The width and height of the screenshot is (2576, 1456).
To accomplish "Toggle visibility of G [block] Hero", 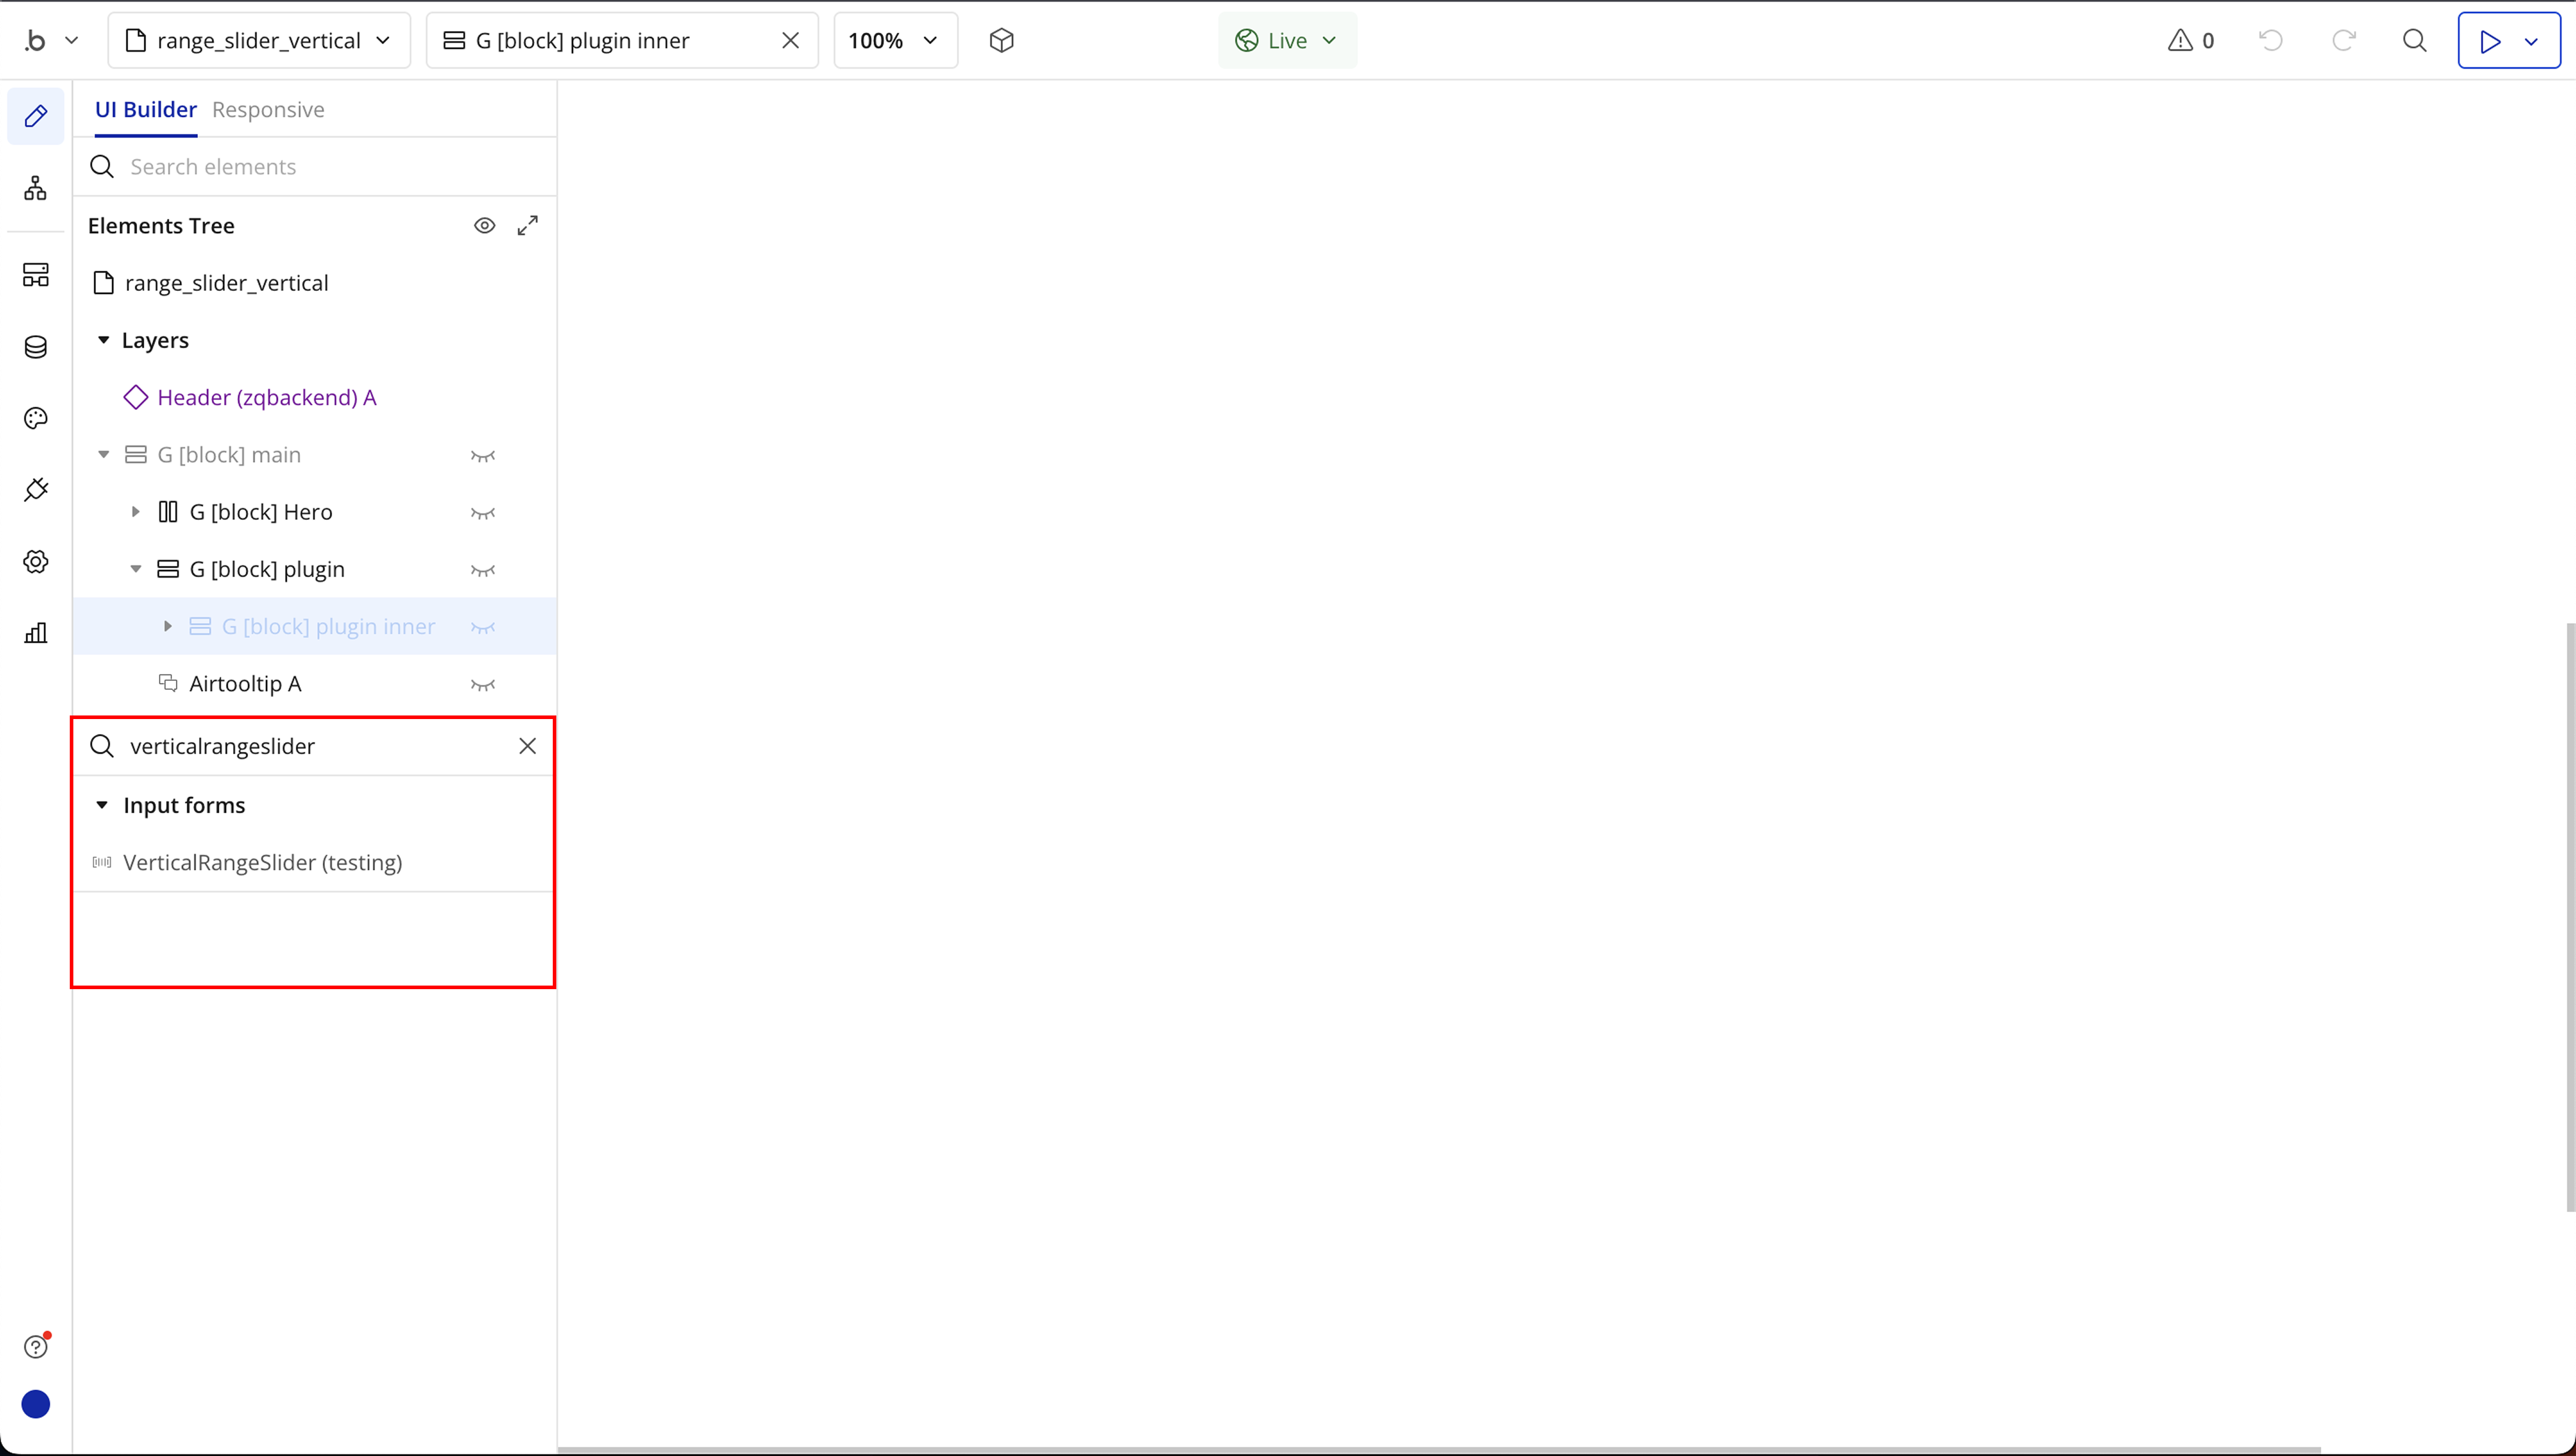I will point(483,513).
